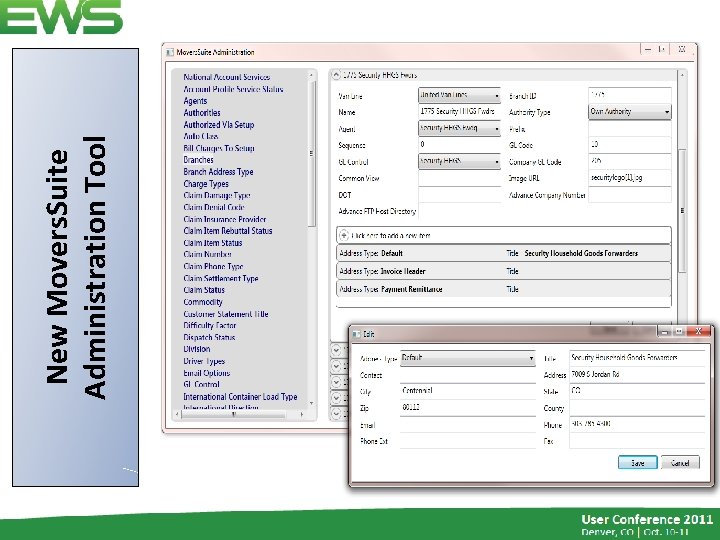Select Claim Number entry
720x540 pixels.
[x=208, y=254]
